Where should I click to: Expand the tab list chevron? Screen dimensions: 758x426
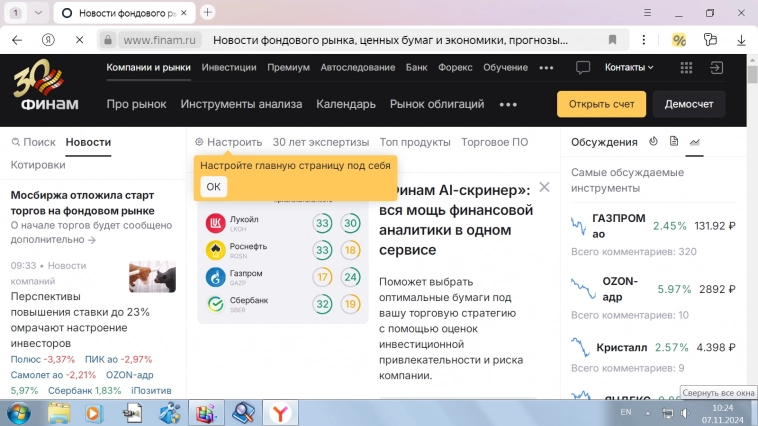pyautogui.click(x=38, y=13)
